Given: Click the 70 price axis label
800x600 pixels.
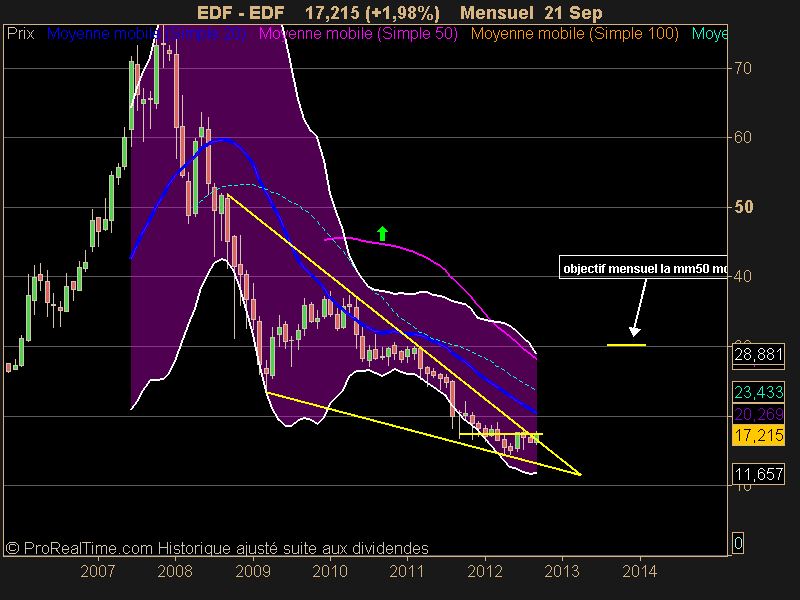Looking at the screenshot, I should (x=742, y=68).
